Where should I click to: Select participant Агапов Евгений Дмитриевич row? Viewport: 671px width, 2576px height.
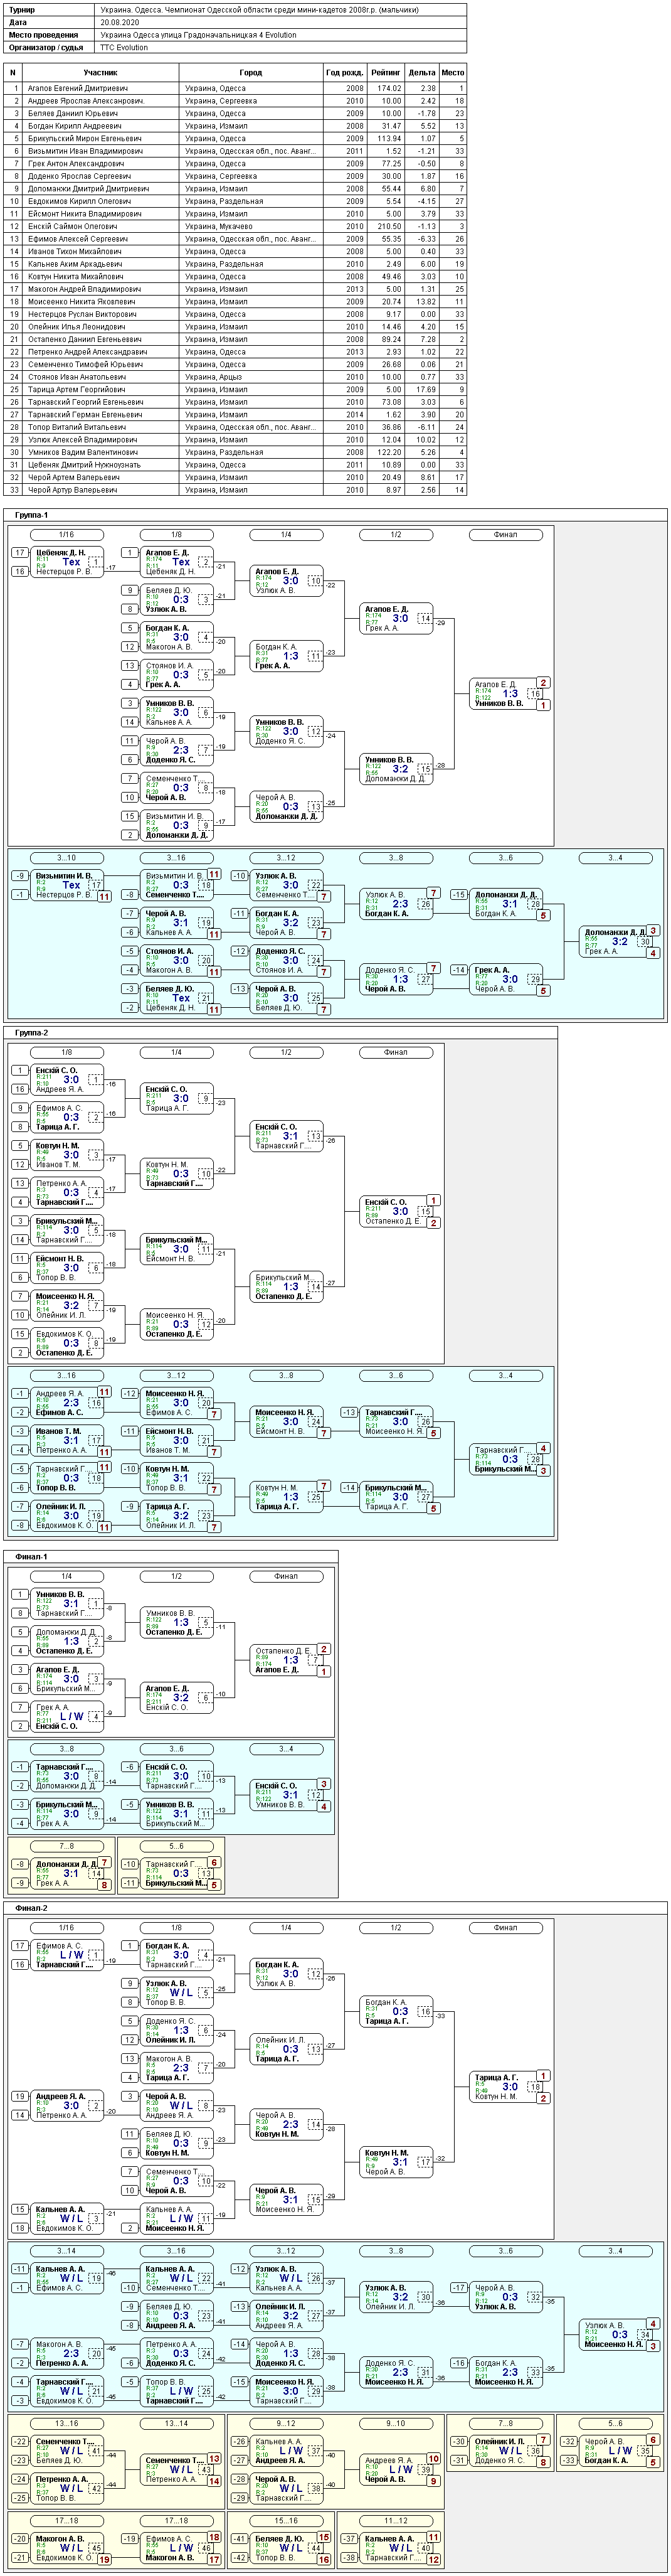235,88
